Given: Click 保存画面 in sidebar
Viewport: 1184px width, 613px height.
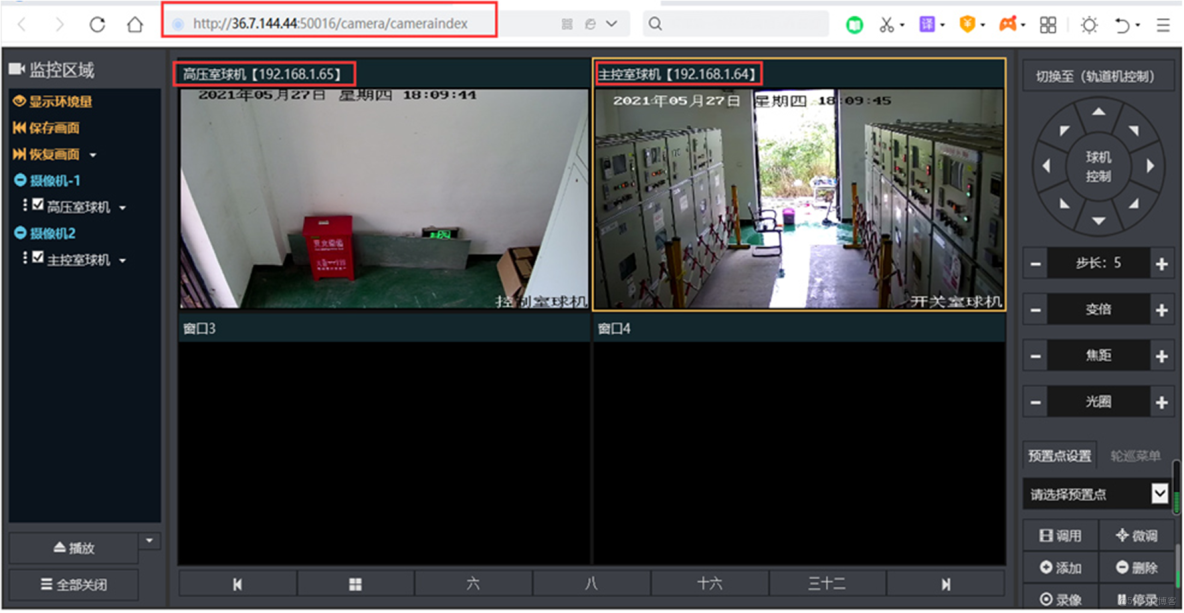Looking at the screenshot, I should pos(47,128).
